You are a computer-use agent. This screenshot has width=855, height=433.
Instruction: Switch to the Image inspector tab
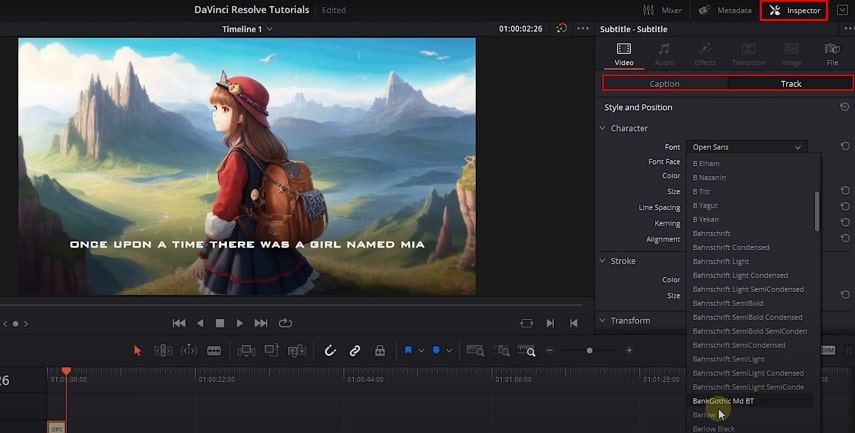(x=791, y=55)
